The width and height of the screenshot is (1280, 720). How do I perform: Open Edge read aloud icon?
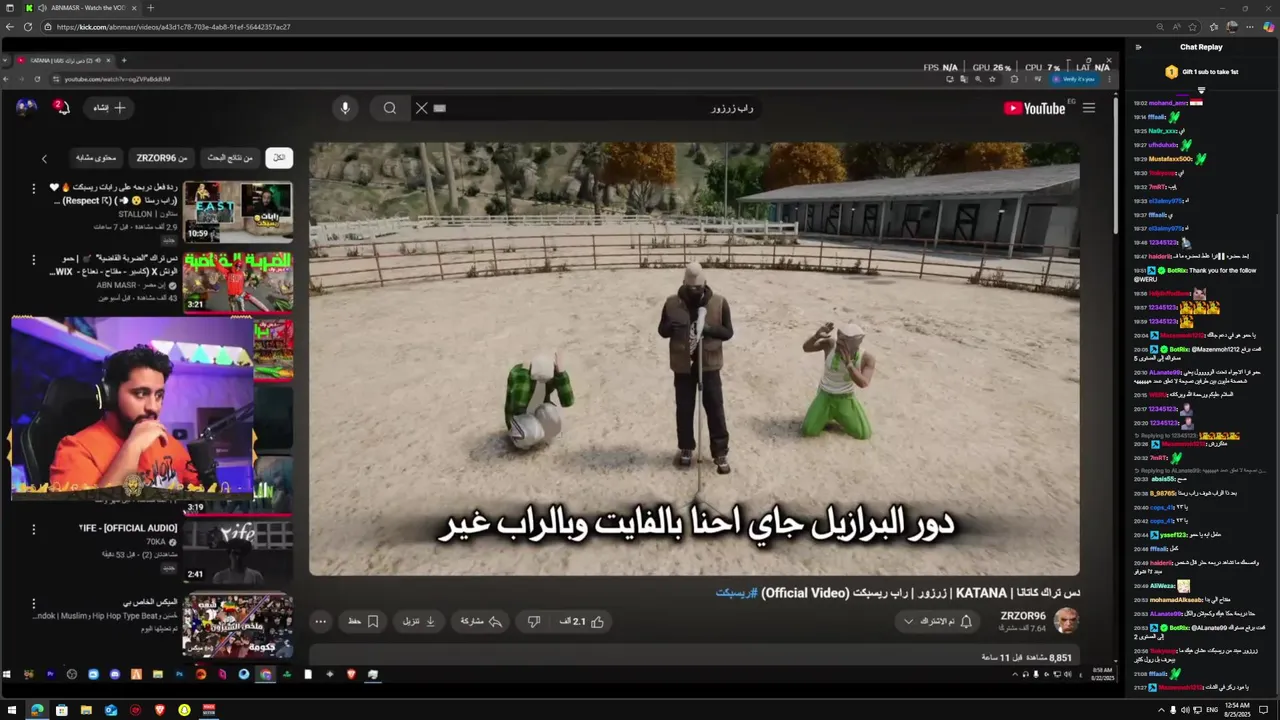click(1177, 27)
